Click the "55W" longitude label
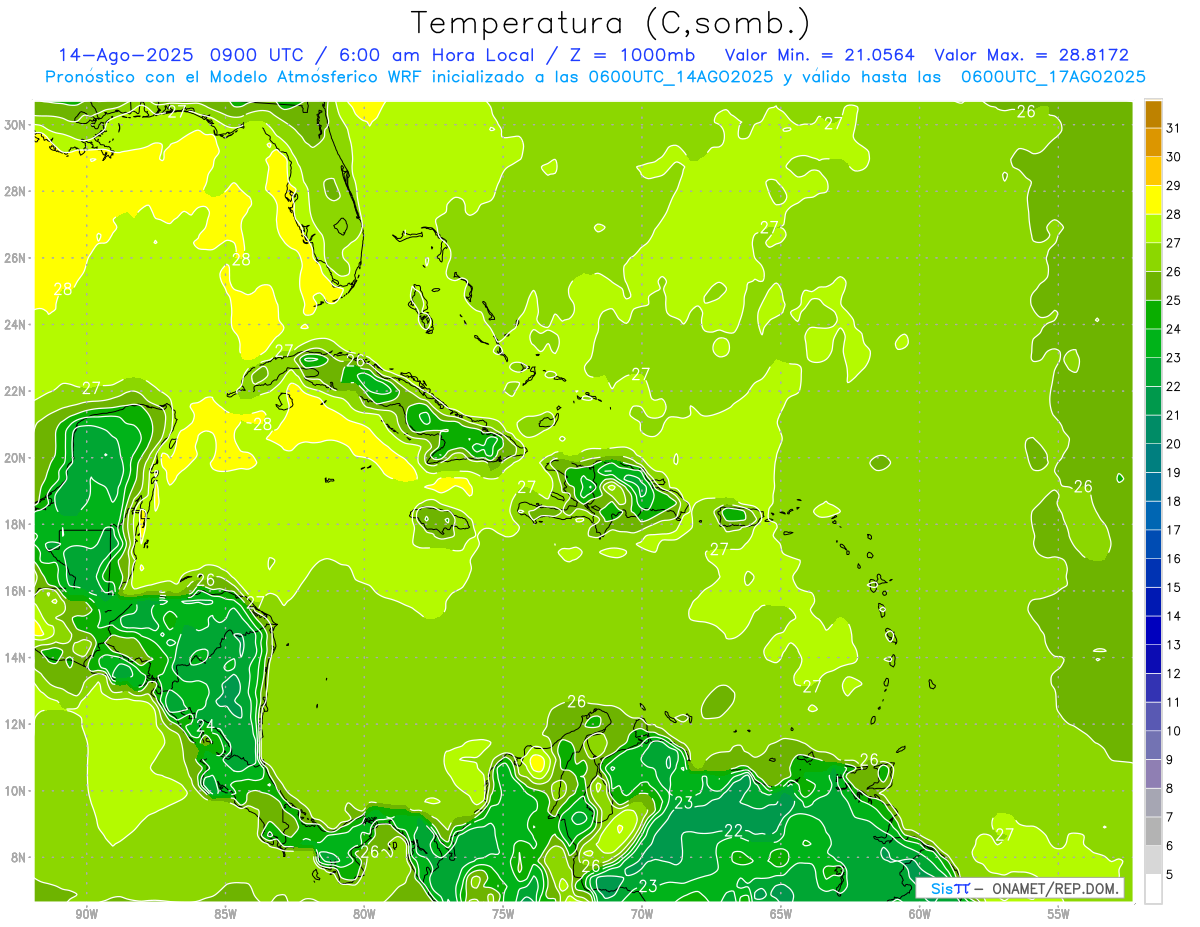This screenshot has height=927, width=1200. coord(1059,914)
